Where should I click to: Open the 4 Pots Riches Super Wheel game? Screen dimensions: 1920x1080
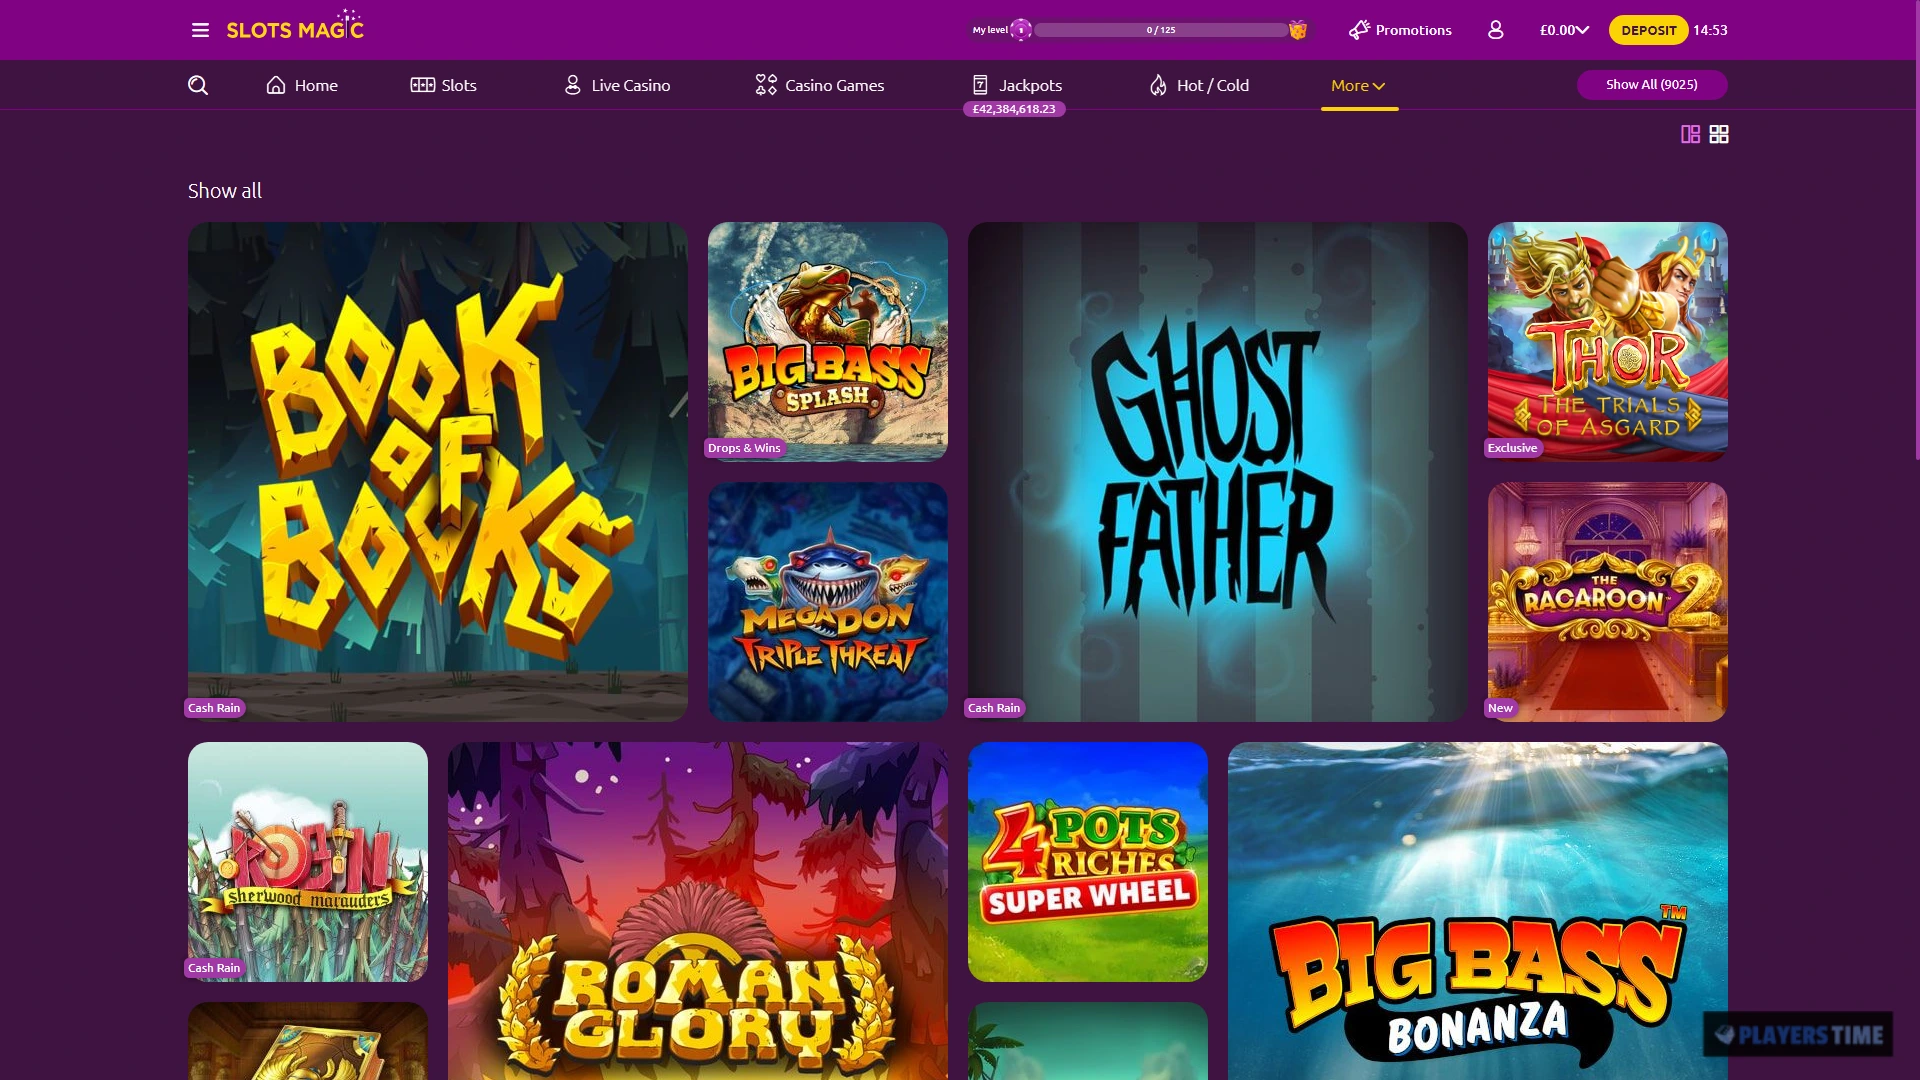coord(1088,862)
